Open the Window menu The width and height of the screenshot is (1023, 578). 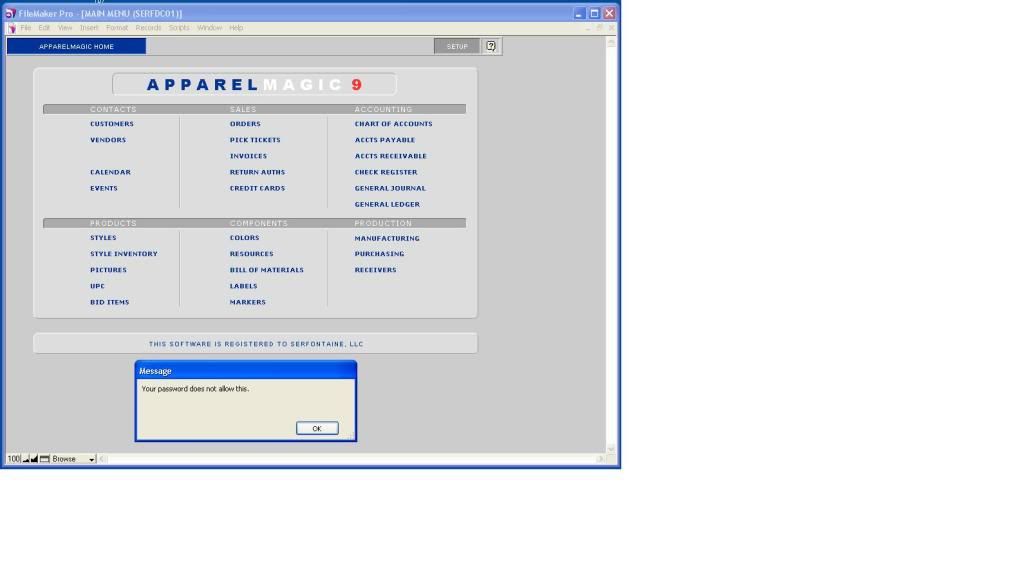click(209, 28)
